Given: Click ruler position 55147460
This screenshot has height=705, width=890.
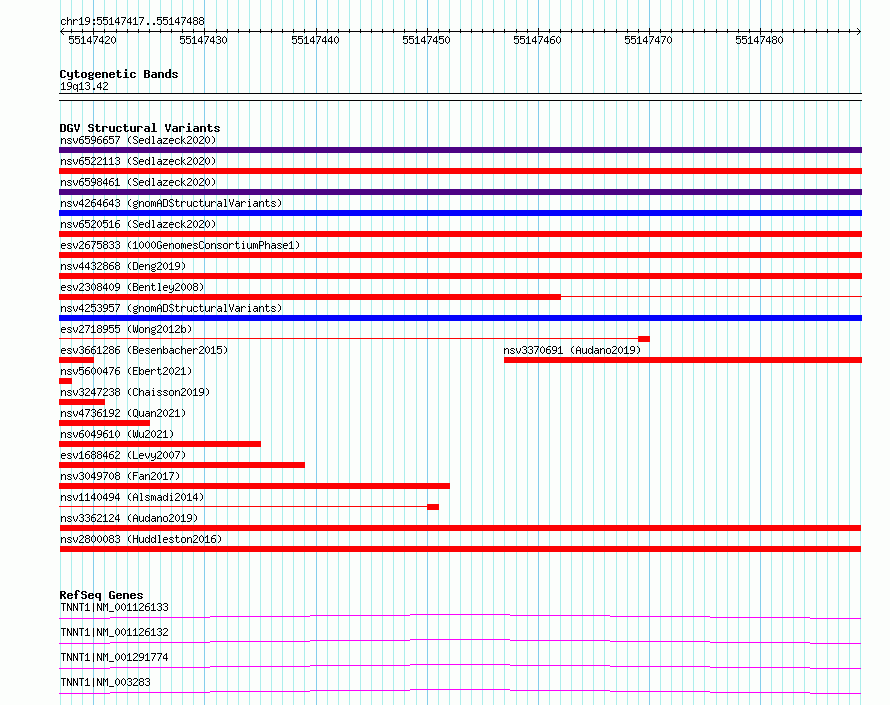Looking at the screenshot, I should [537, 40].
